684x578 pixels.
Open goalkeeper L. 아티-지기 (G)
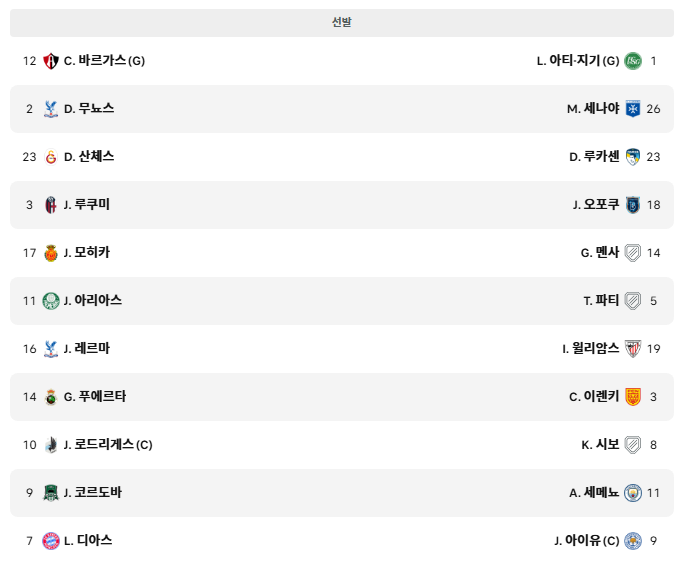click(x=578, y=61)
